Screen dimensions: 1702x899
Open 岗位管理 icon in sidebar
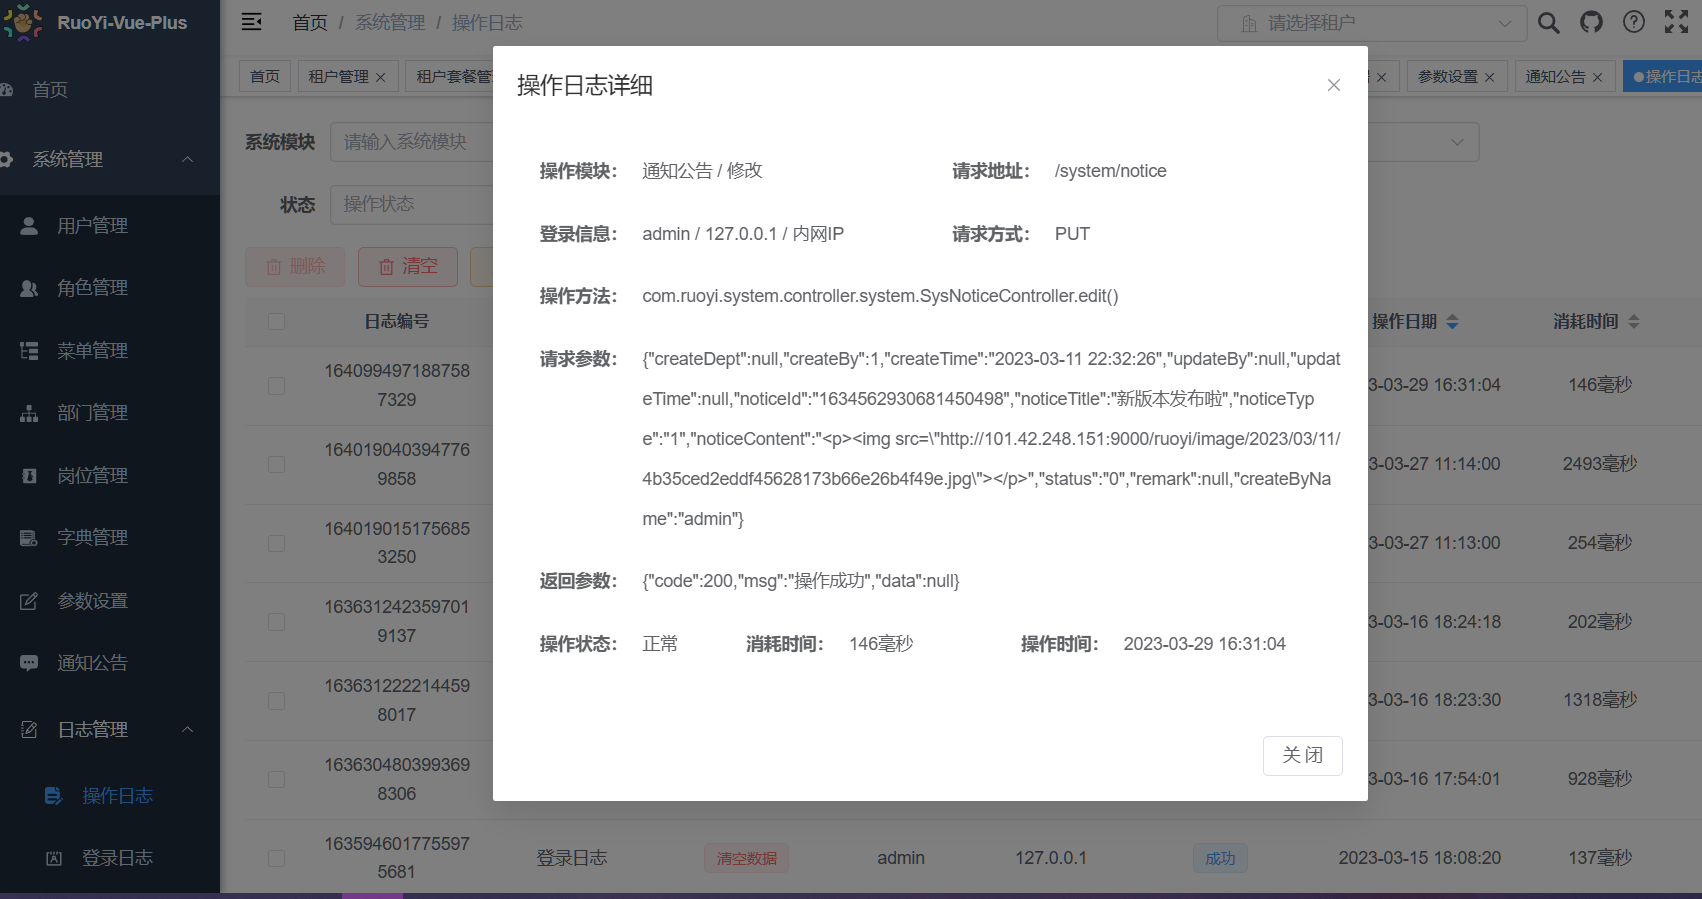pyautogui.click(x=29, y=476)
